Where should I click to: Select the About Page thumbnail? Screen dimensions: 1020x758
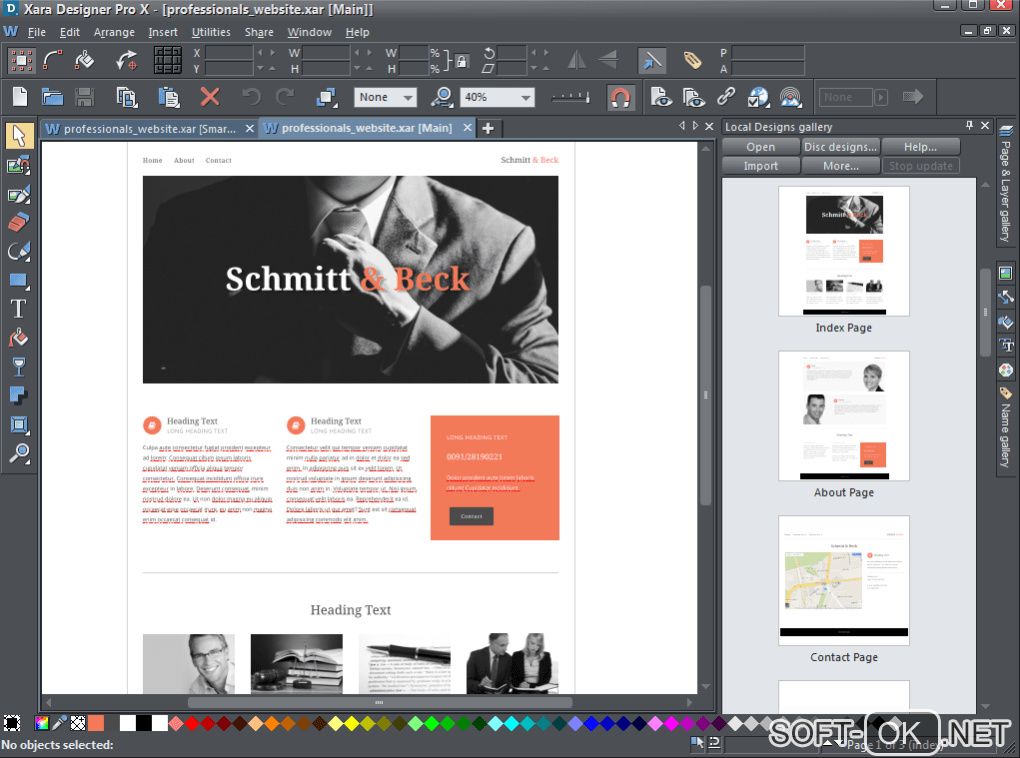(x=844, y=416)
